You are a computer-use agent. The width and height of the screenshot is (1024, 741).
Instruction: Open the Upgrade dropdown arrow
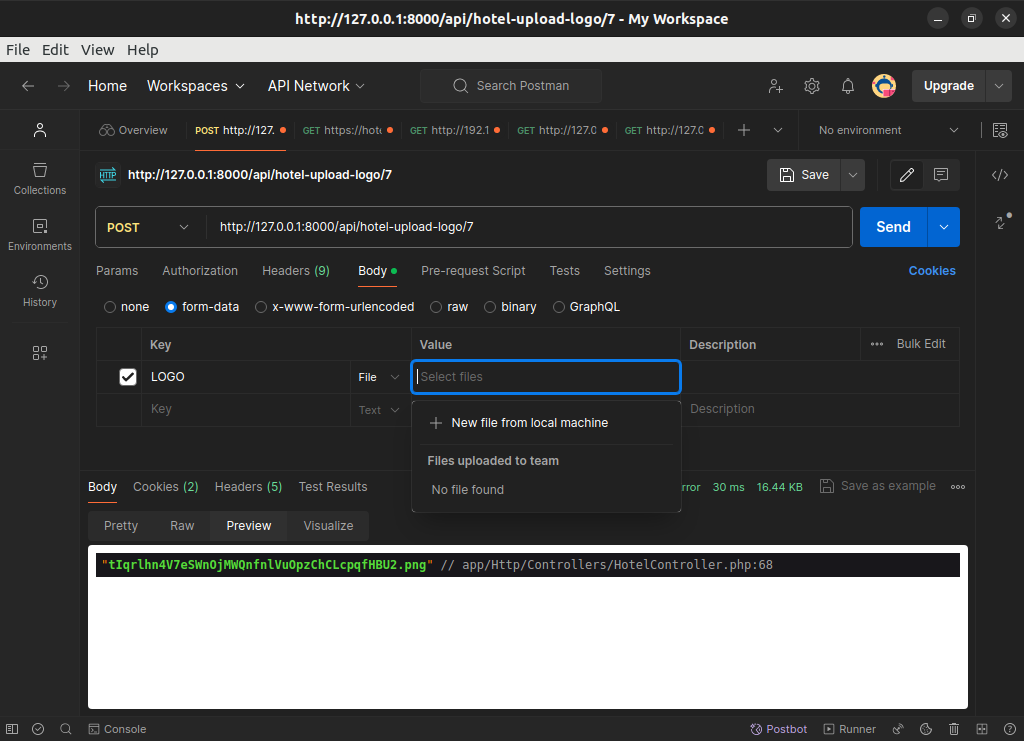point(999,86)
